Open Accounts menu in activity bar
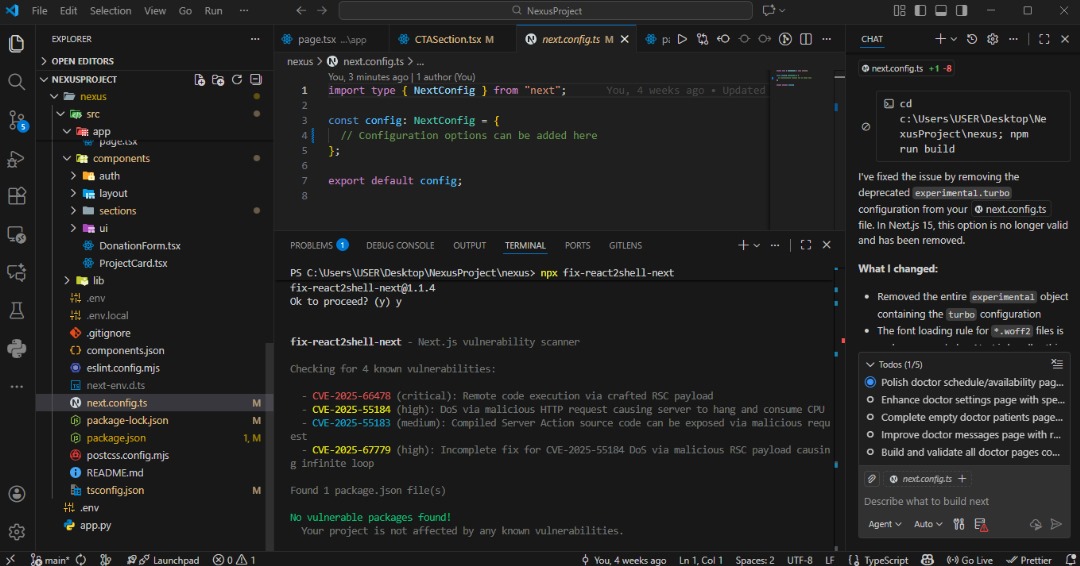 (x=17, y=494)
